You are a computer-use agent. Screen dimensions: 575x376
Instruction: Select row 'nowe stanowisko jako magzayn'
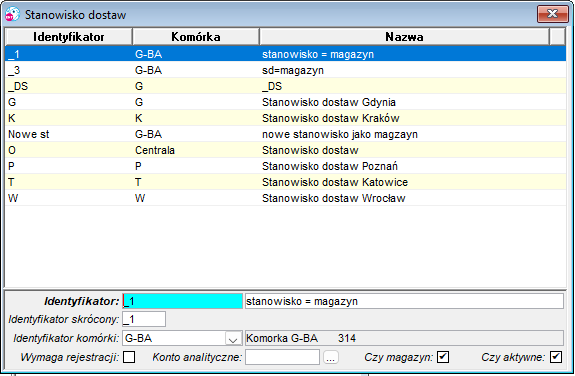coord(286,134)
